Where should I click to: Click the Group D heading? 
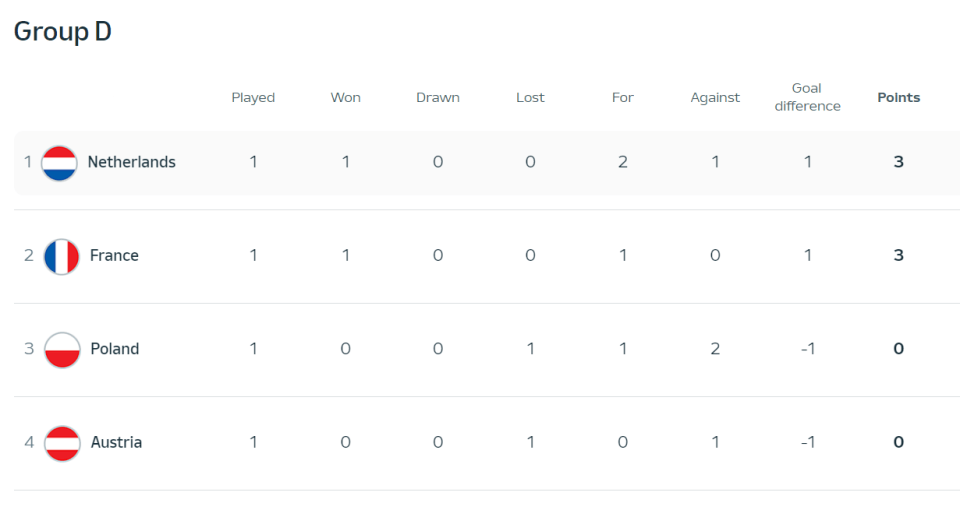coord(62,32)
